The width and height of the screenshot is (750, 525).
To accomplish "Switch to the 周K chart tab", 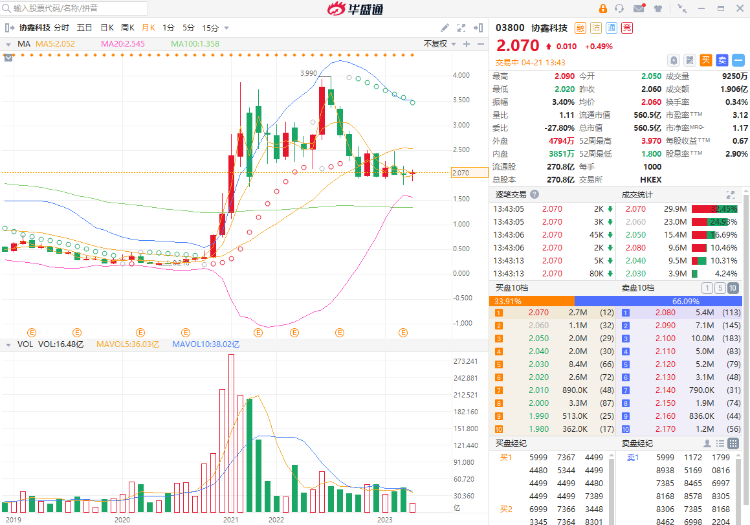I will click(128, 28).
